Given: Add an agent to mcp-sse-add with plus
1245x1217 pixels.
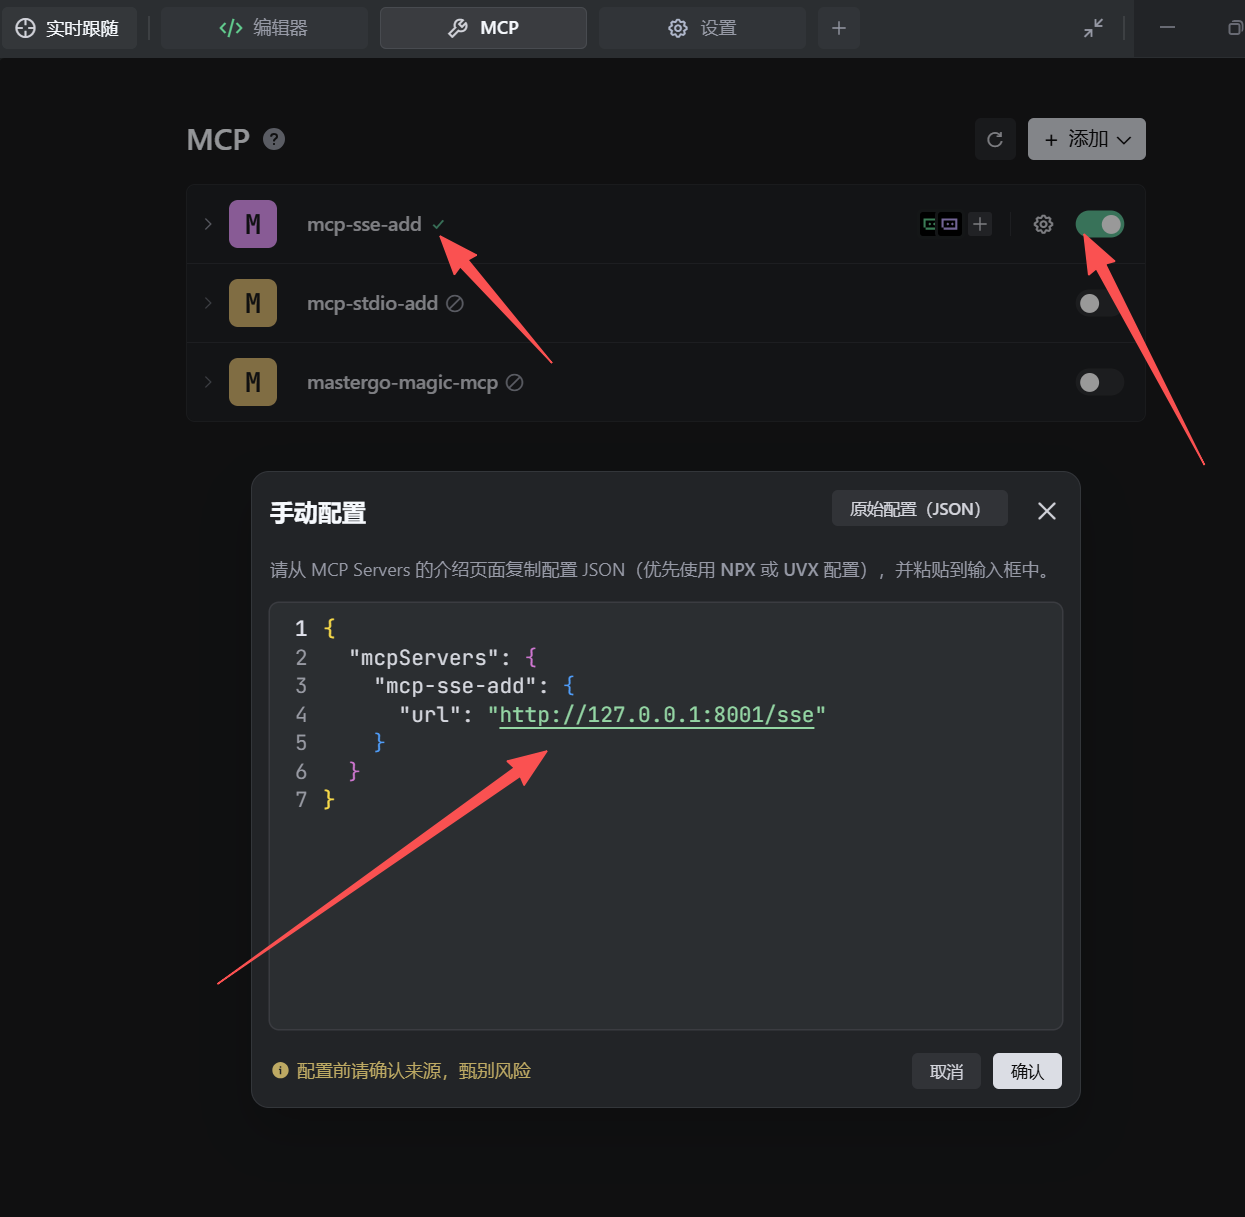Looking at the screenshot, I should click(980, 224).
